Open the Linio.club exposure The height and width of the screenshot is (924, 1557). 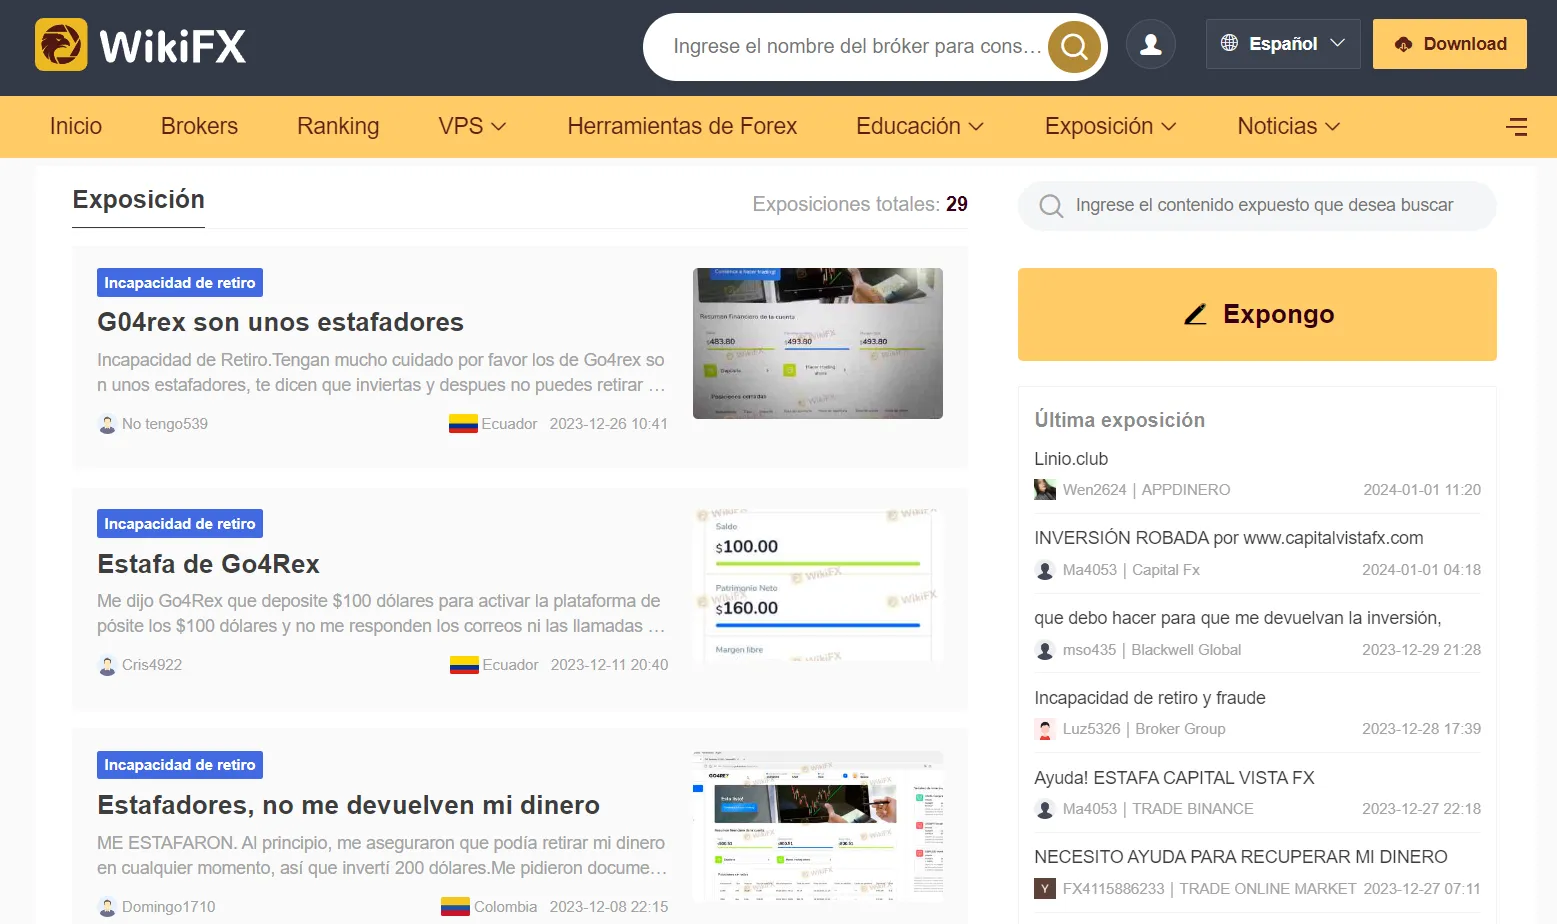coord(1071,459)
